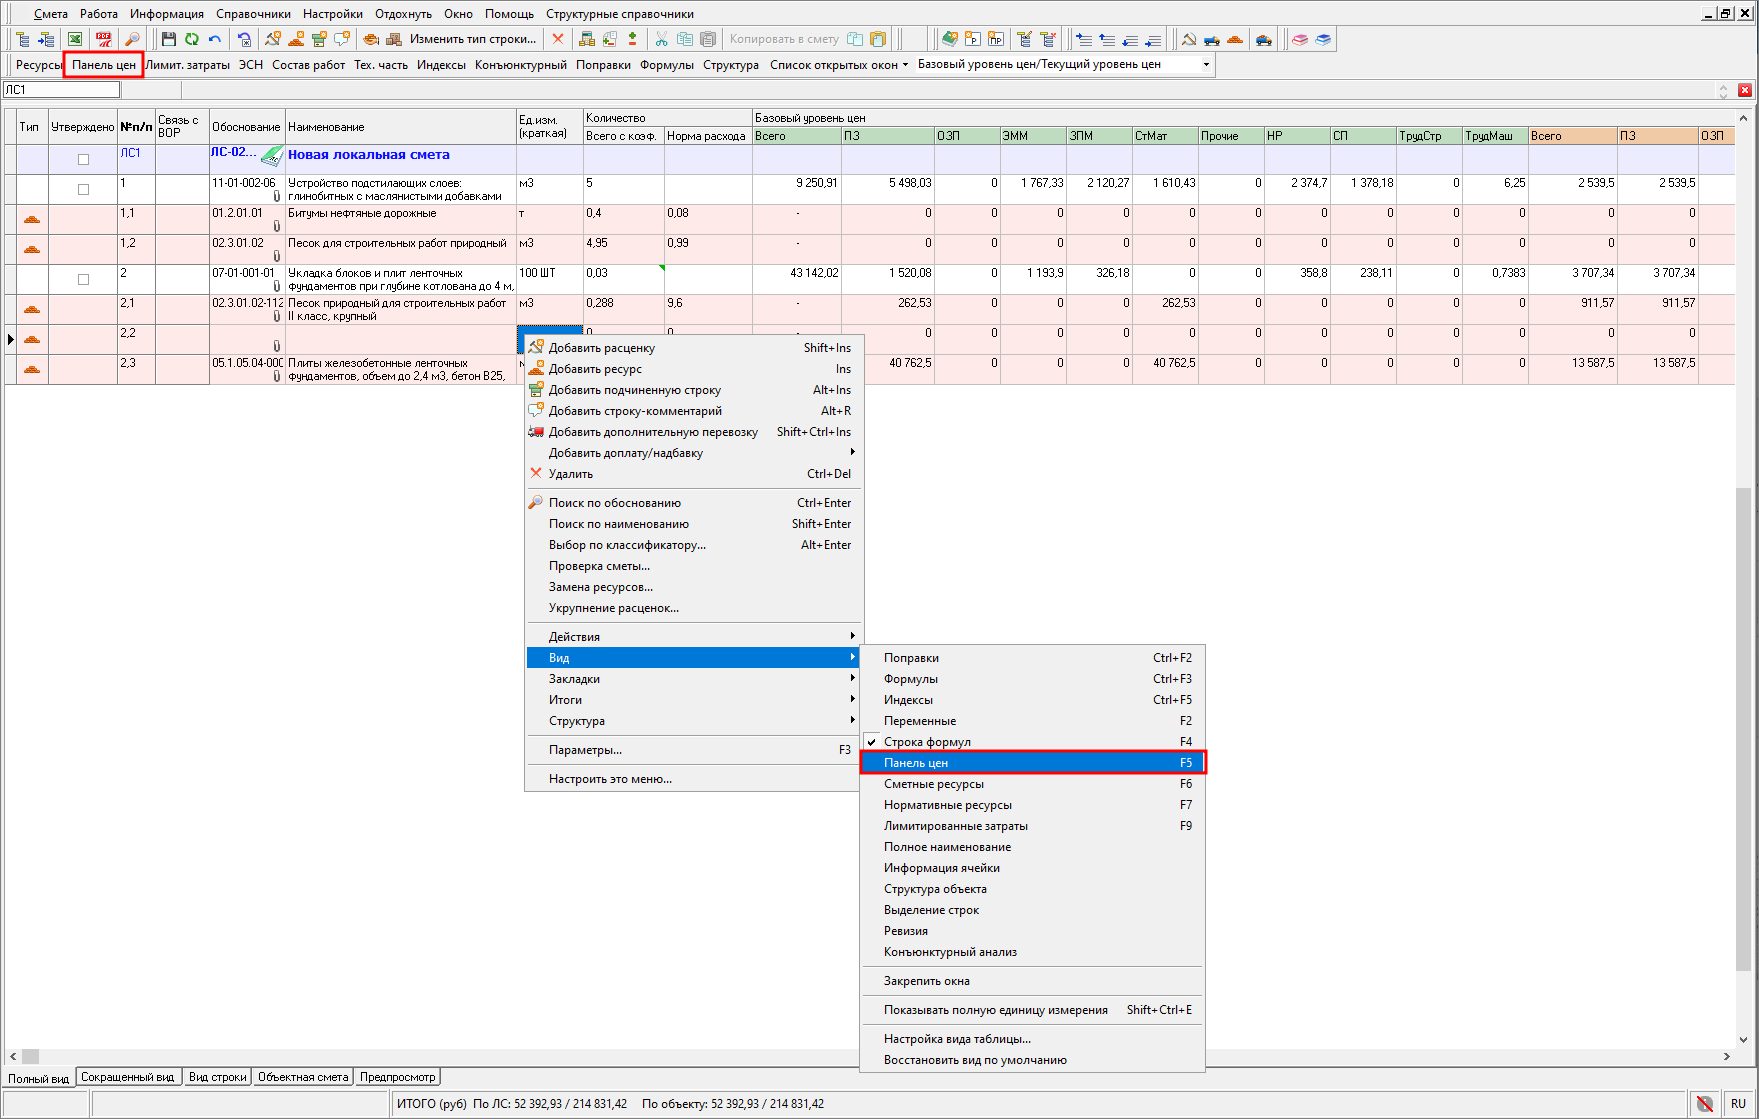Click the blue undo arrow icon
This screenshot has height=1119, width=1759.
coord(214,39)
